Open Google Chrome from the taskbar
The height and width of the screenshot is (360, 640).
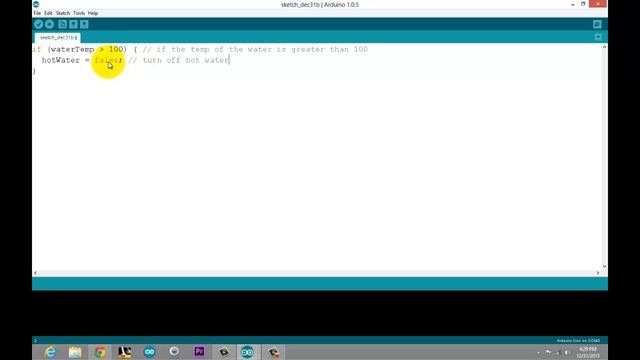(100, 352)
